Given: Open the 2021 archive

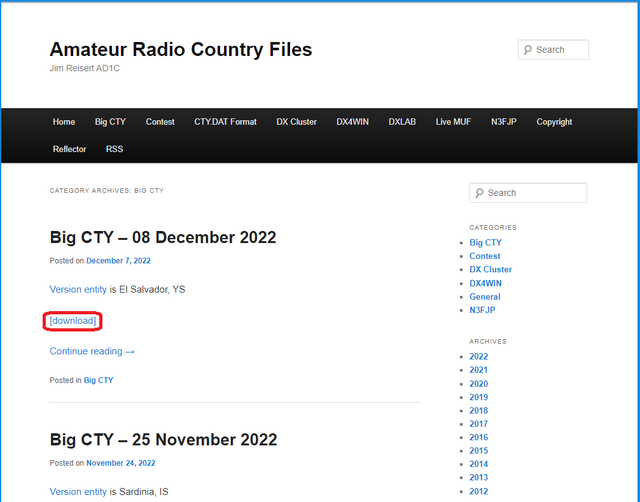Looking at the screenshot, I should pyautogui.click(x=478, y=370).
